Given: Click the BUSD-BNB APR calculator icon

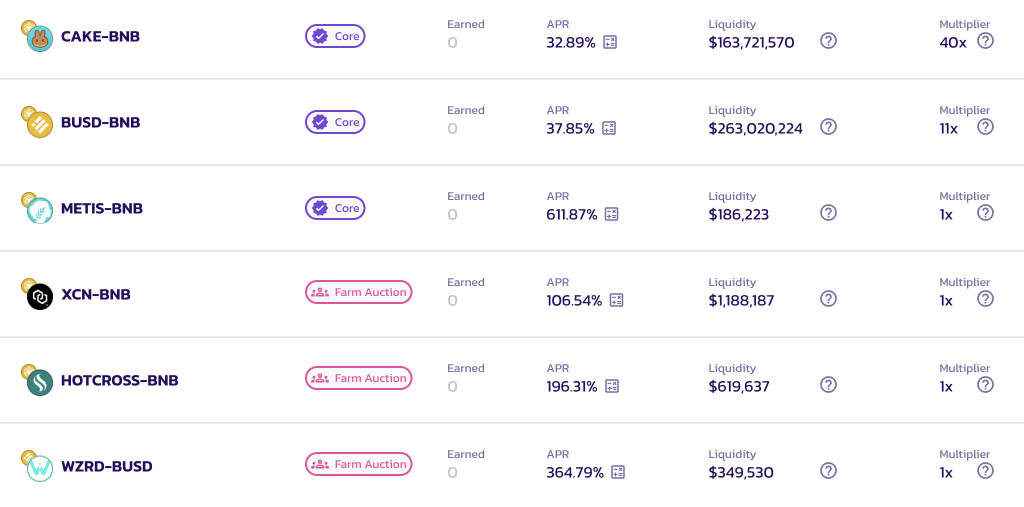Looking at the screenshot, I should click(610, 128).
